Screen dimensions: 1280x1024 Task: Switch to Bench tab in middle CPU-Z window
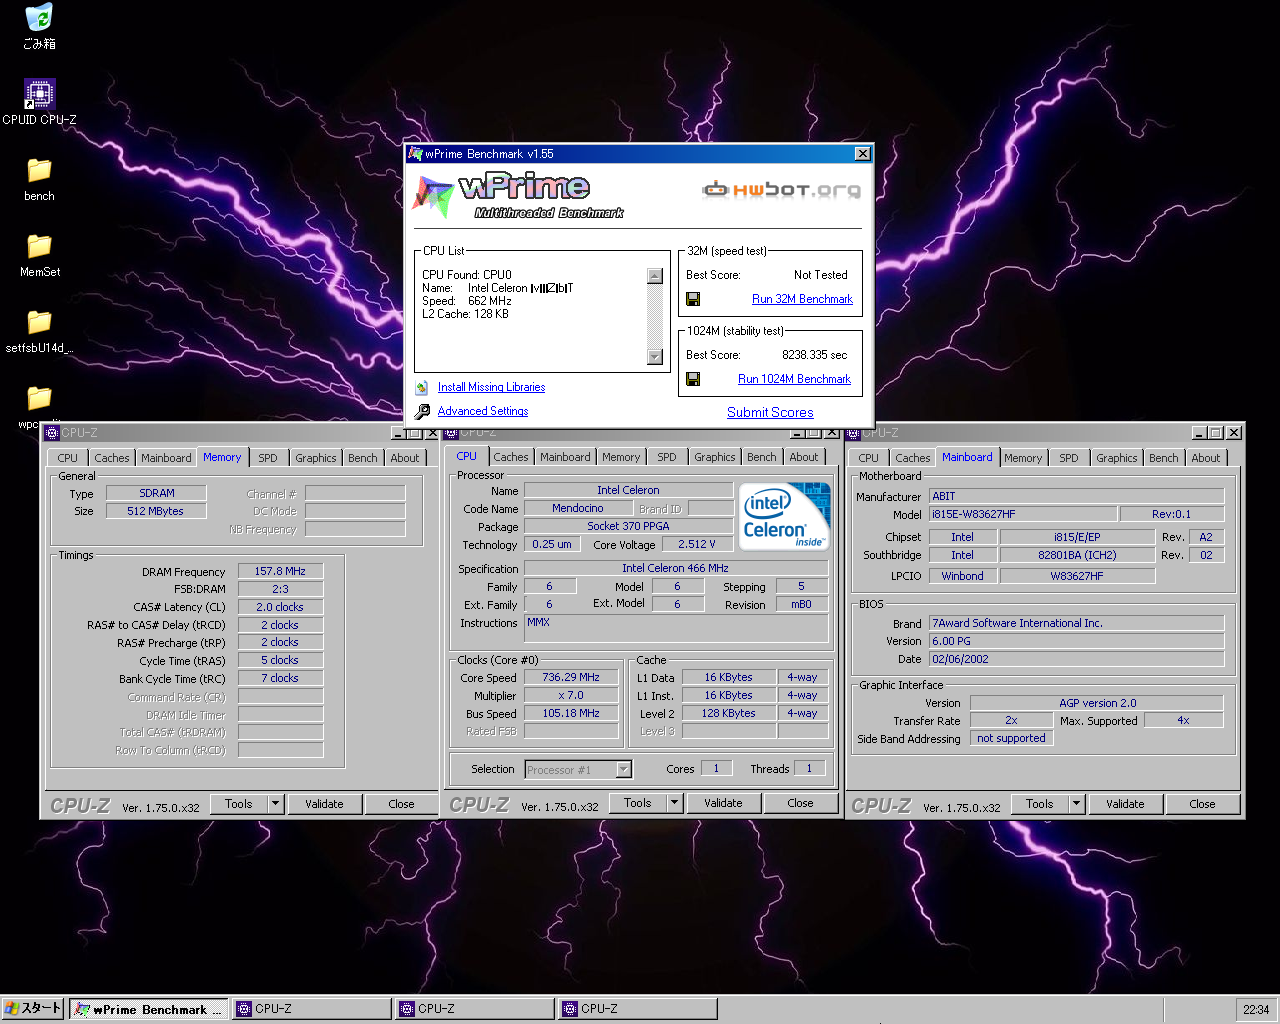(x=762, y=457)
